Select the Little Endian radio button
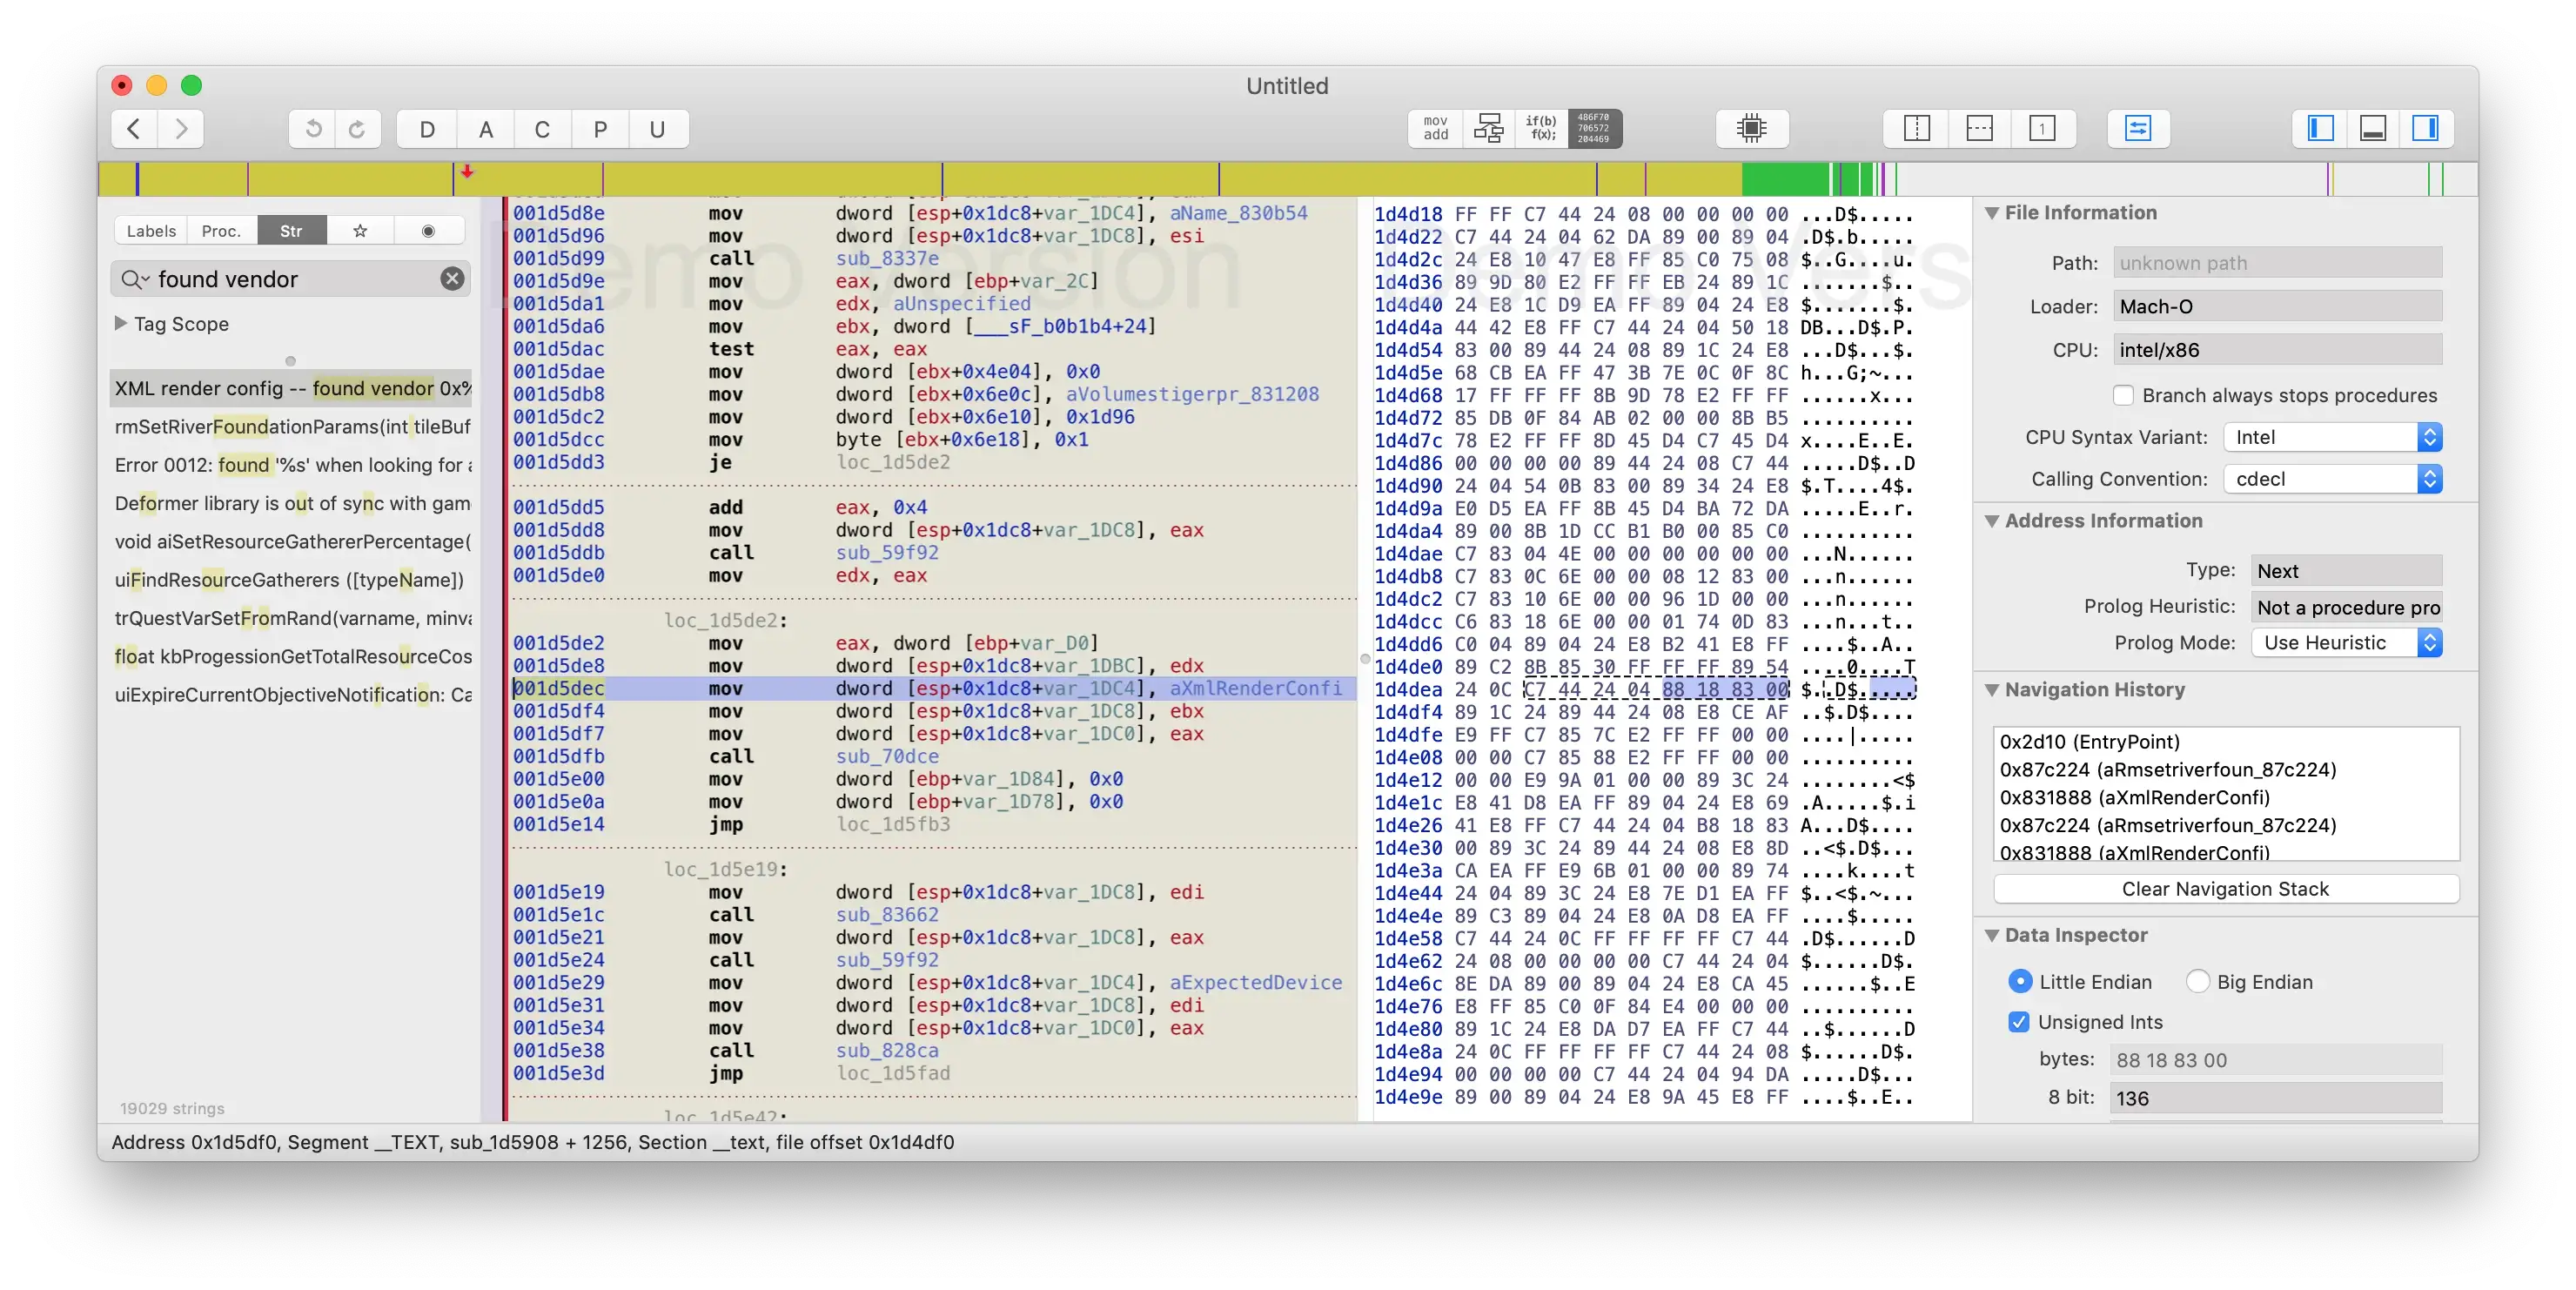2576x1290 pixels. (2020, 982)
